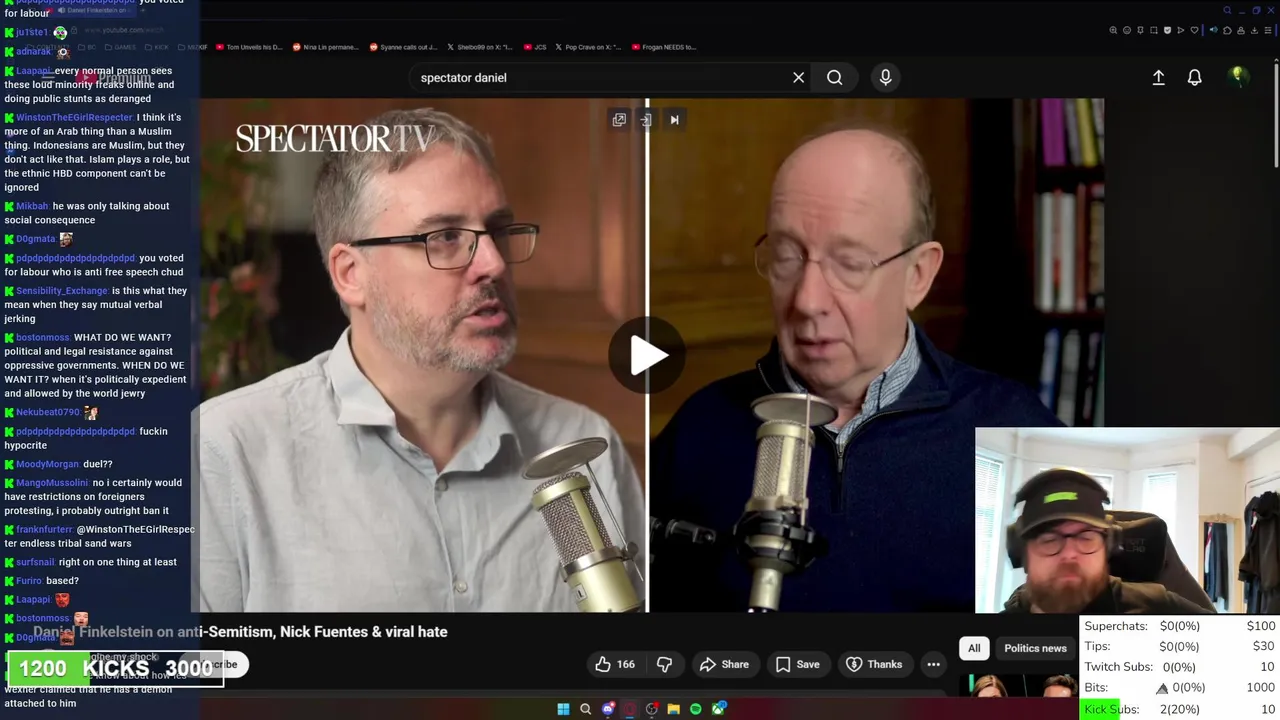This screenshot has width=1280, height=720.
Task: Click chat username Nekubeat0790
Action: pos(48,412)
